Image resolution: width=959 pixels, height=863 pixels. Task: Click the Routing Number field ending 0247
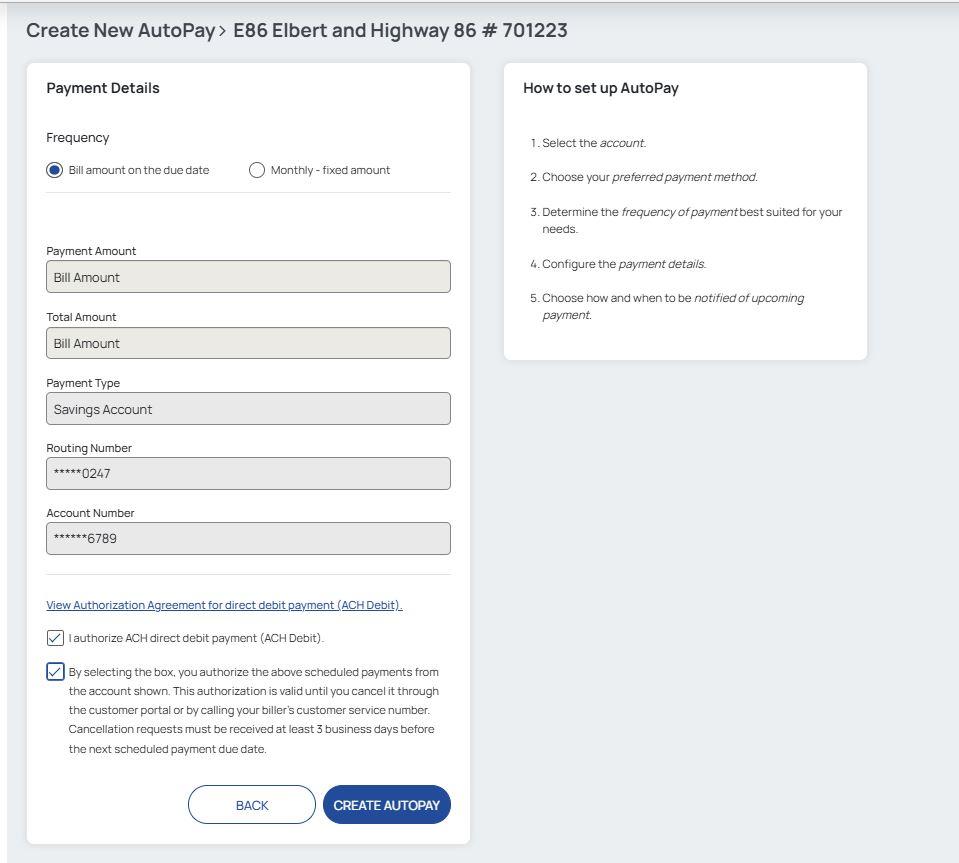[248, 472]
